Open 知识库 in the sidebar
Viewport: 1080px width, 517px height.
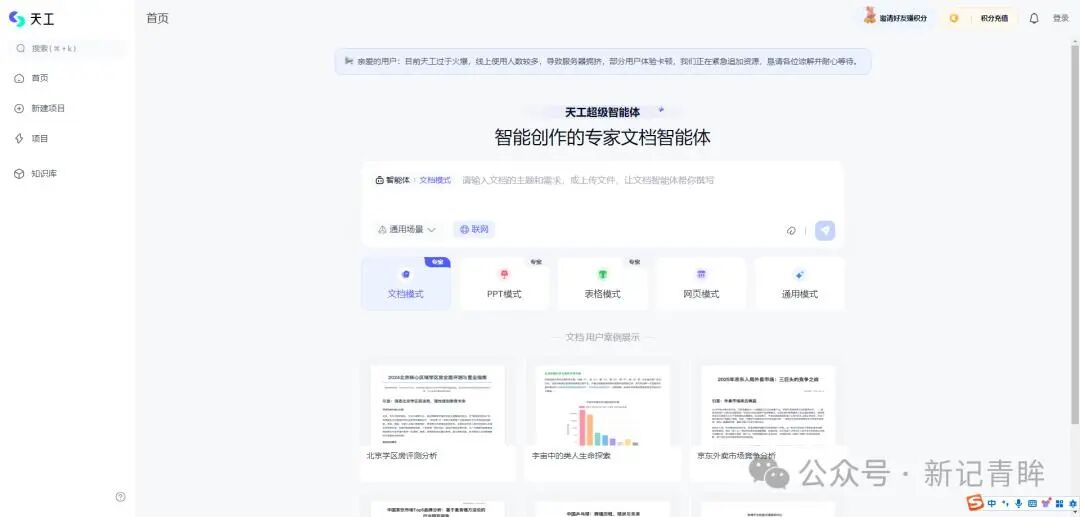tap(36, 173)
